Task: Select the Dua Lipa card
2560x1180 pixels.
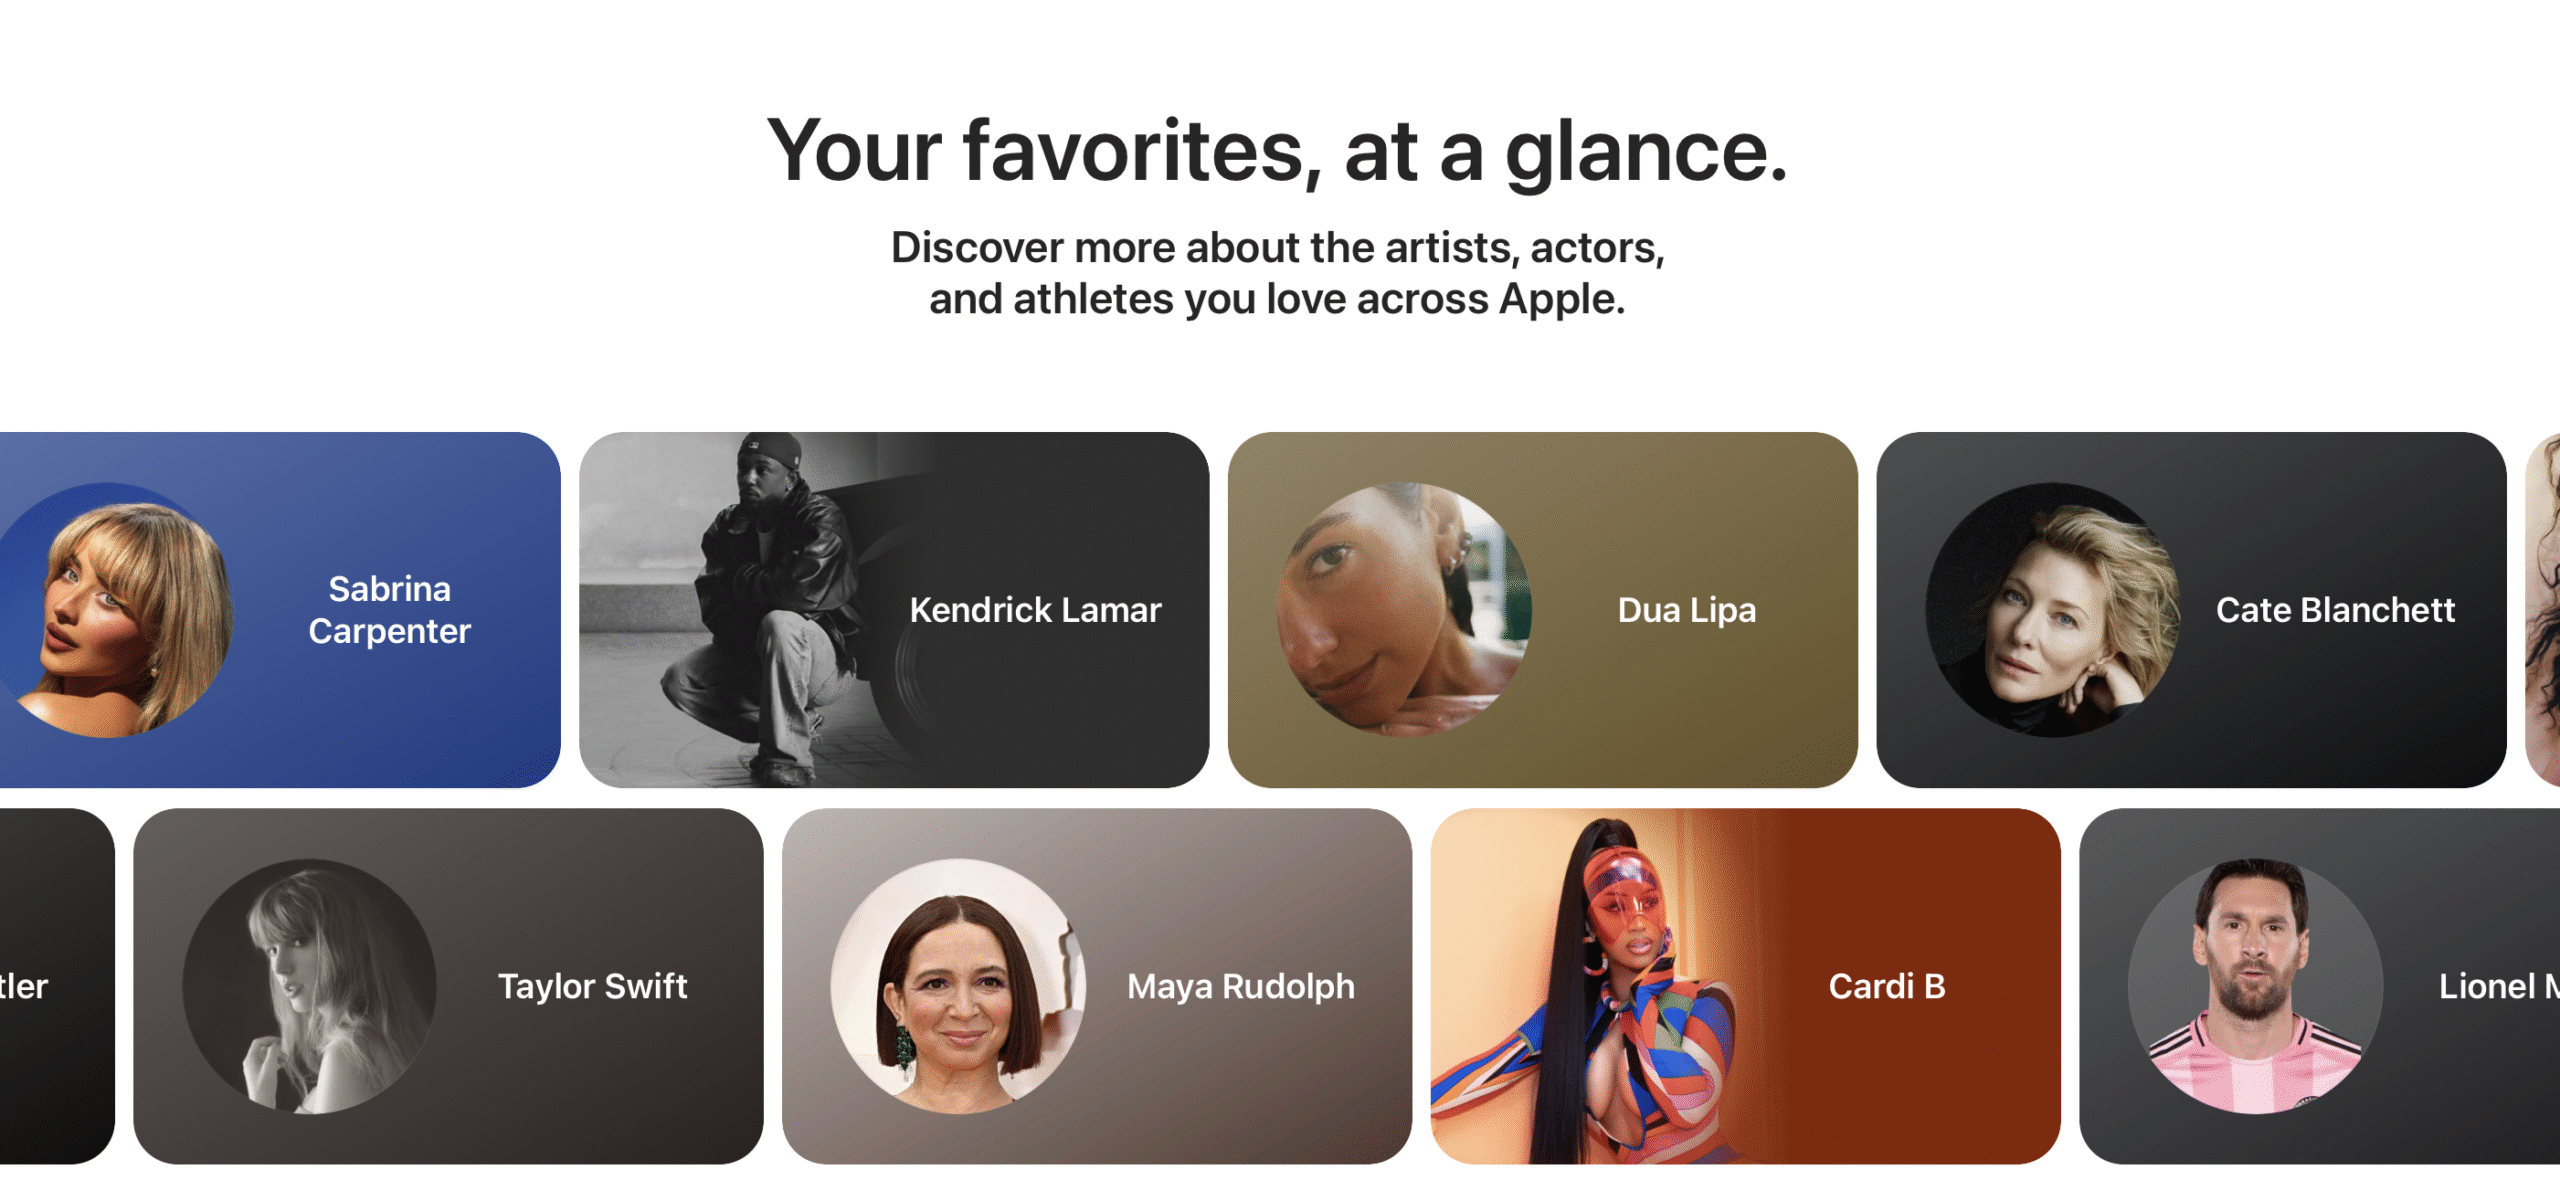Action: 1543,609
